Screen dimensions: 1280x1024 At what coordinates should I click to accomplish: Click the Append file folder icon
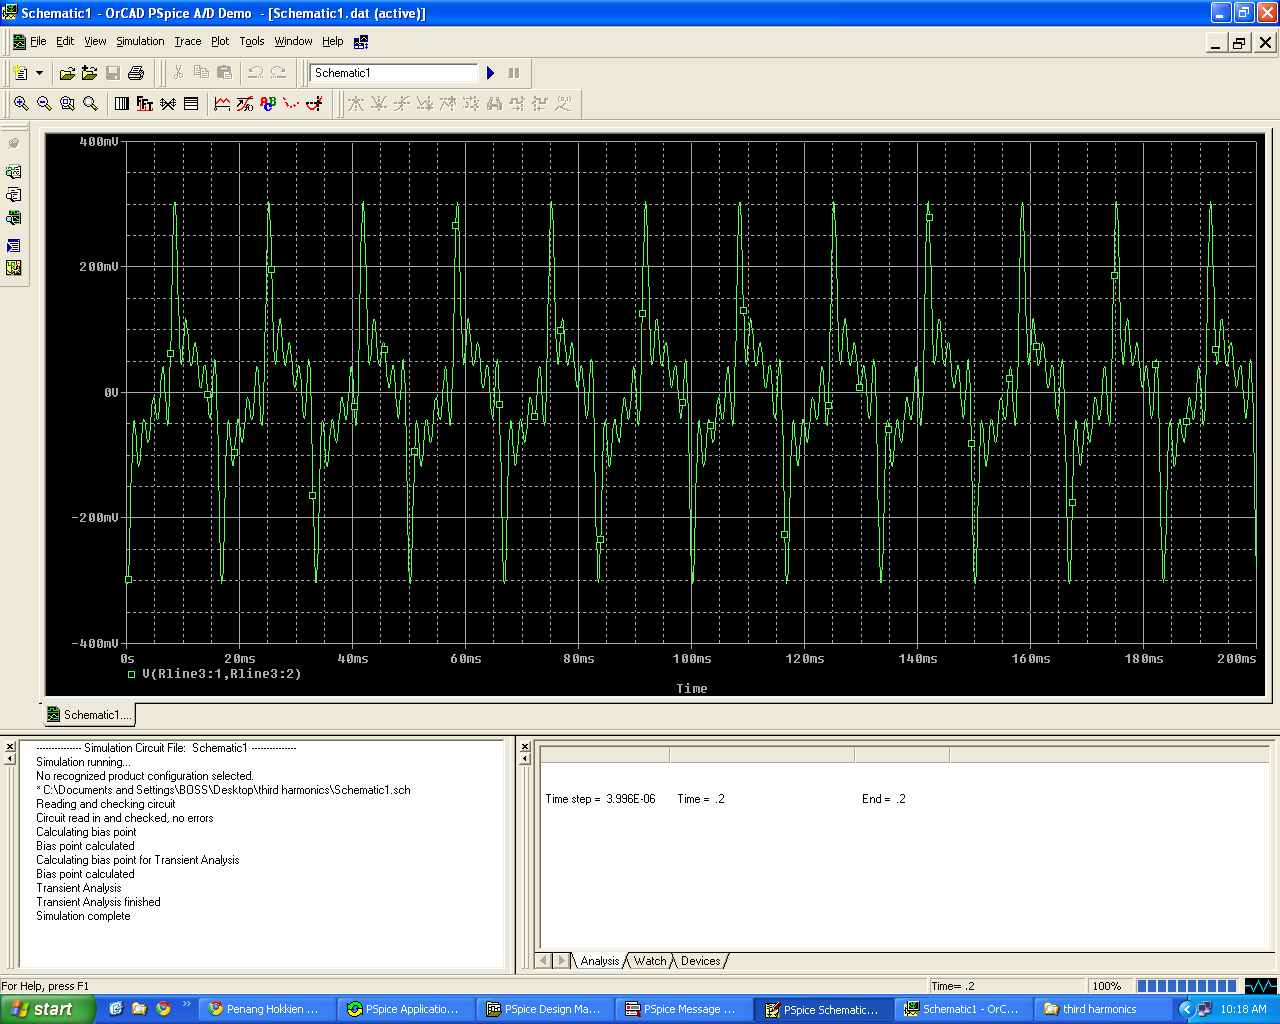pos(89,73)
